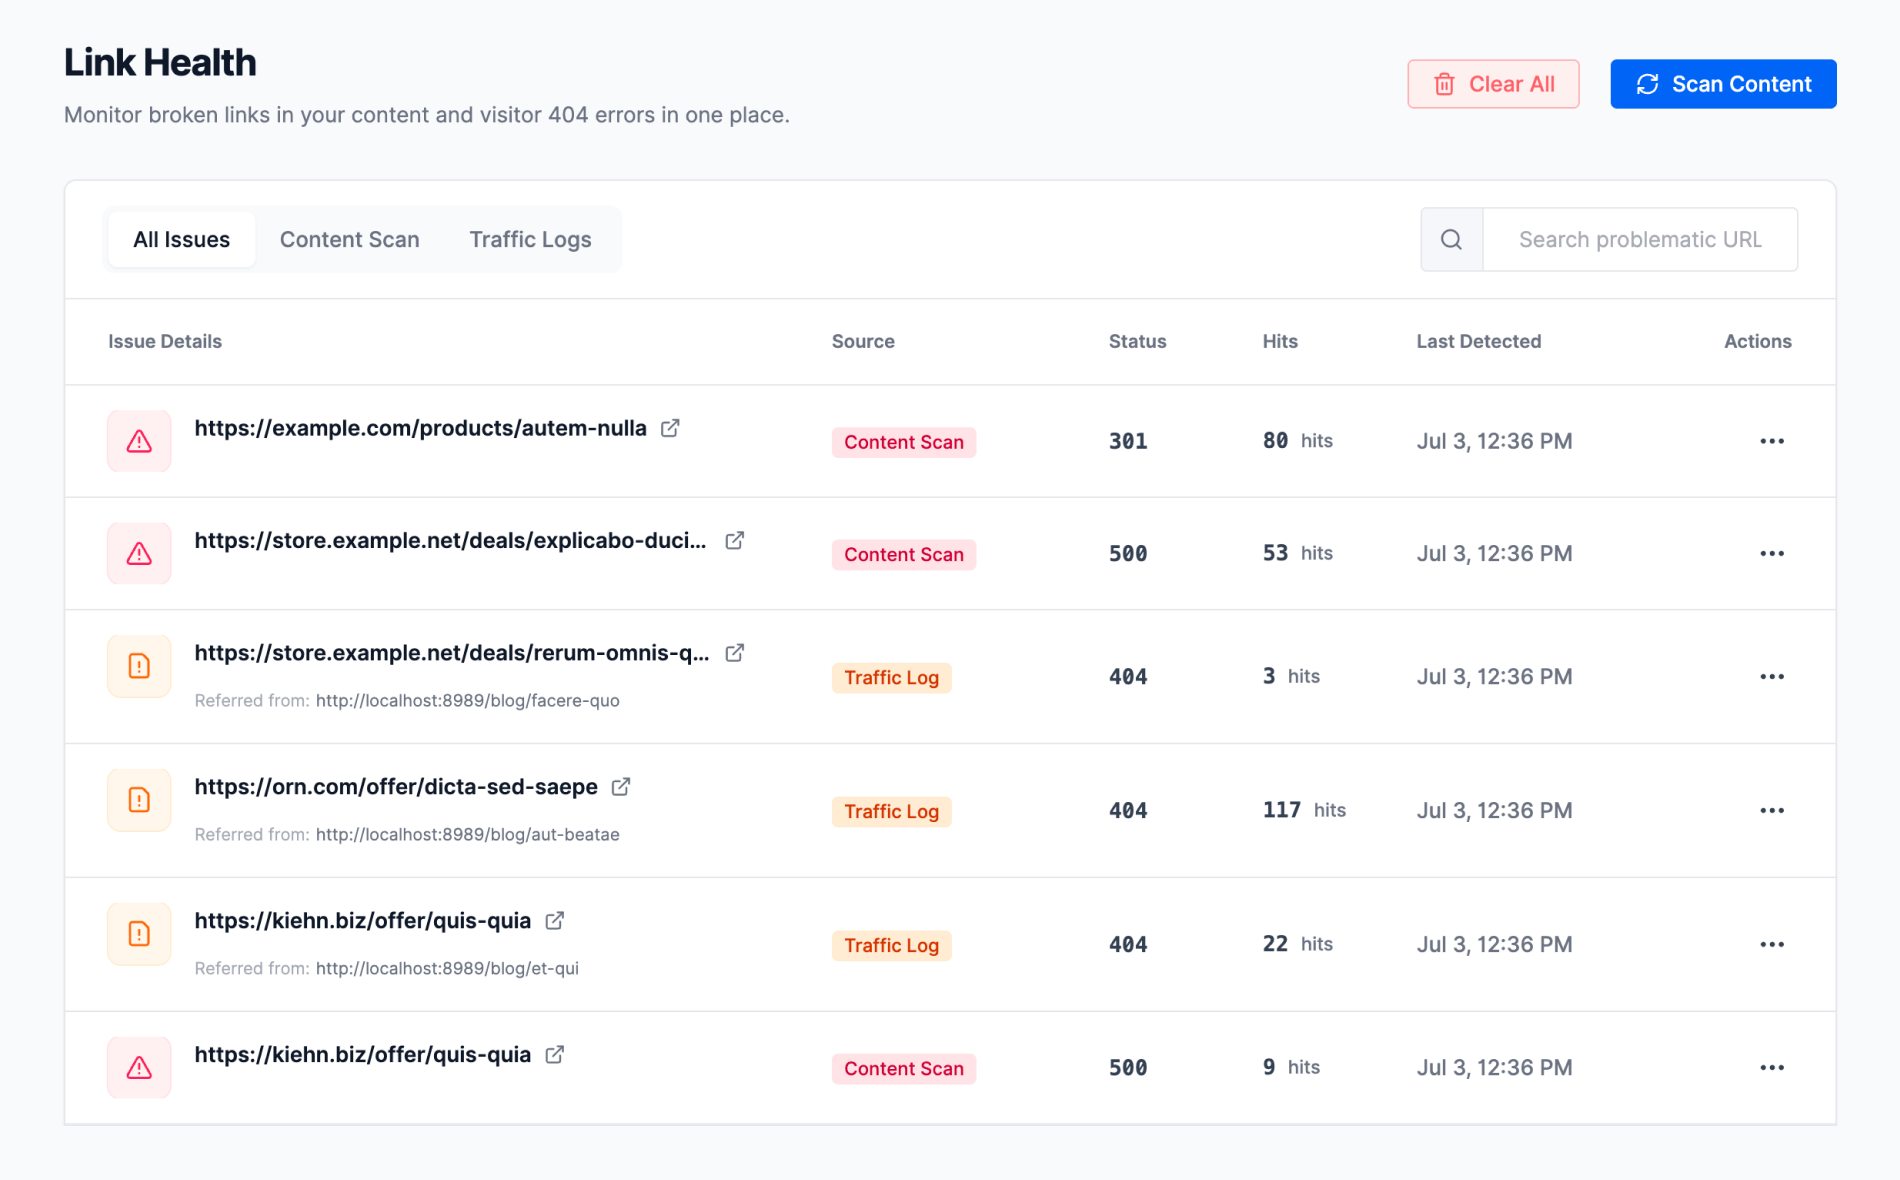Open external link icon beside orn.com URL
Viewport: 1900px width, 1180px height.
coord(621,787)
